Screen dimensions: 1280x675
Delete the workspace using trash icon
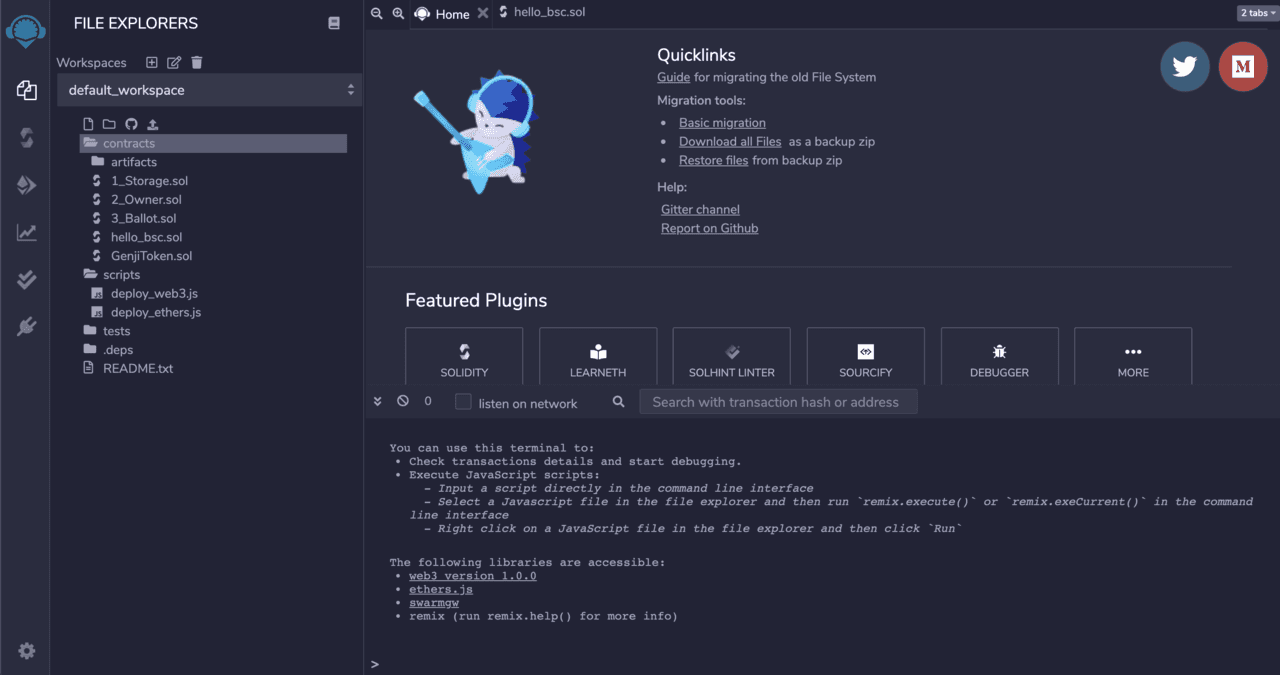(x=197, y=62)
